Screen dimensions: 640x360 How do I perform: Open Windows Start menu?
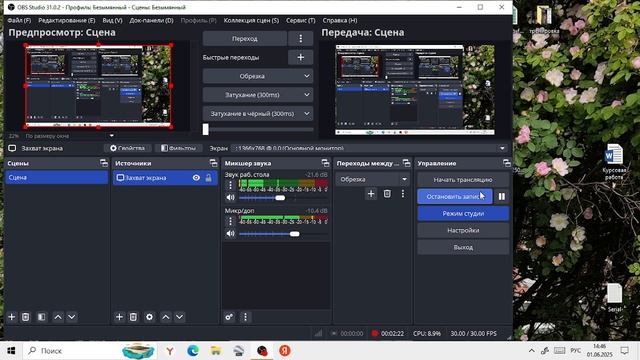click(11, 351)
